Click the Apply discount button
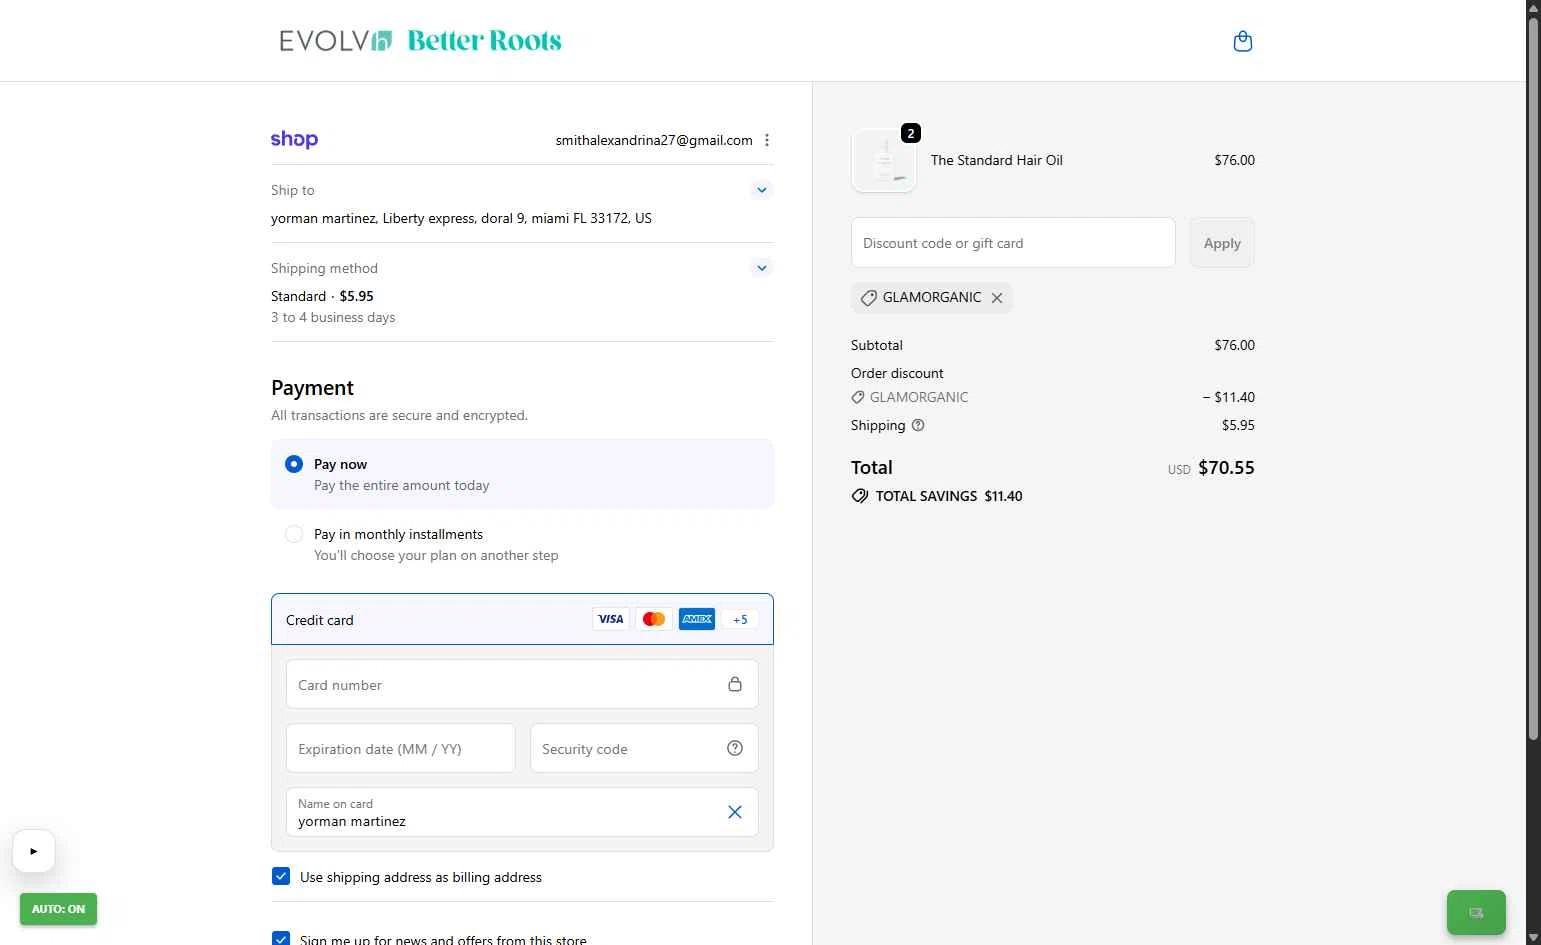 pyautogui.click(x=1222, y=243)
